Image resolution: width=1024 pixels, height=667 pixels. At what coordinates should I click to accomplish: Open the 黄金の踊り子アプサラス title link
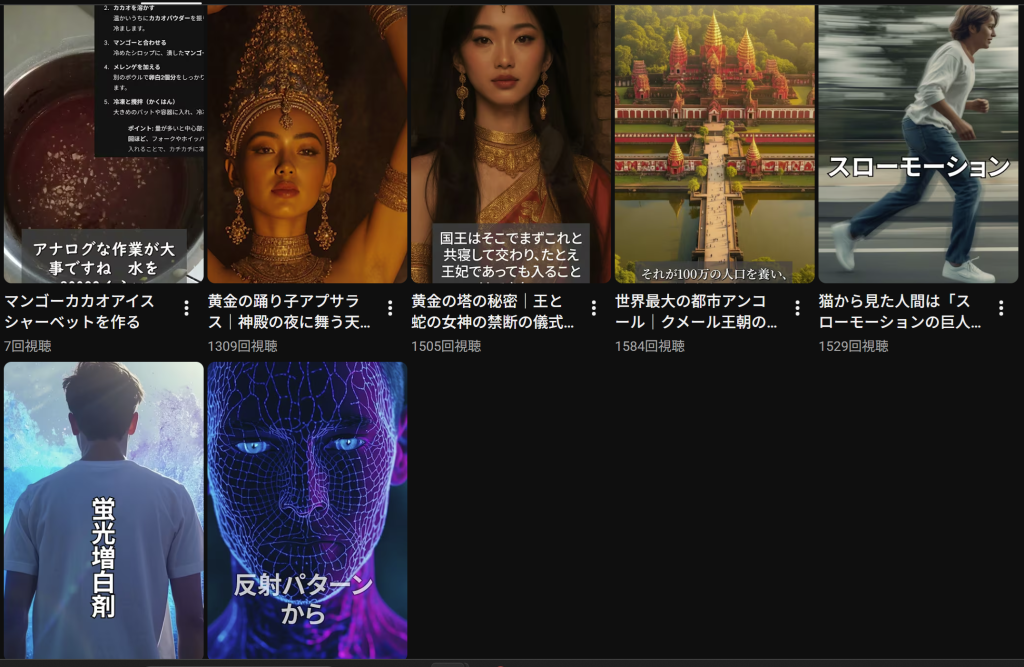coord(290,312)
